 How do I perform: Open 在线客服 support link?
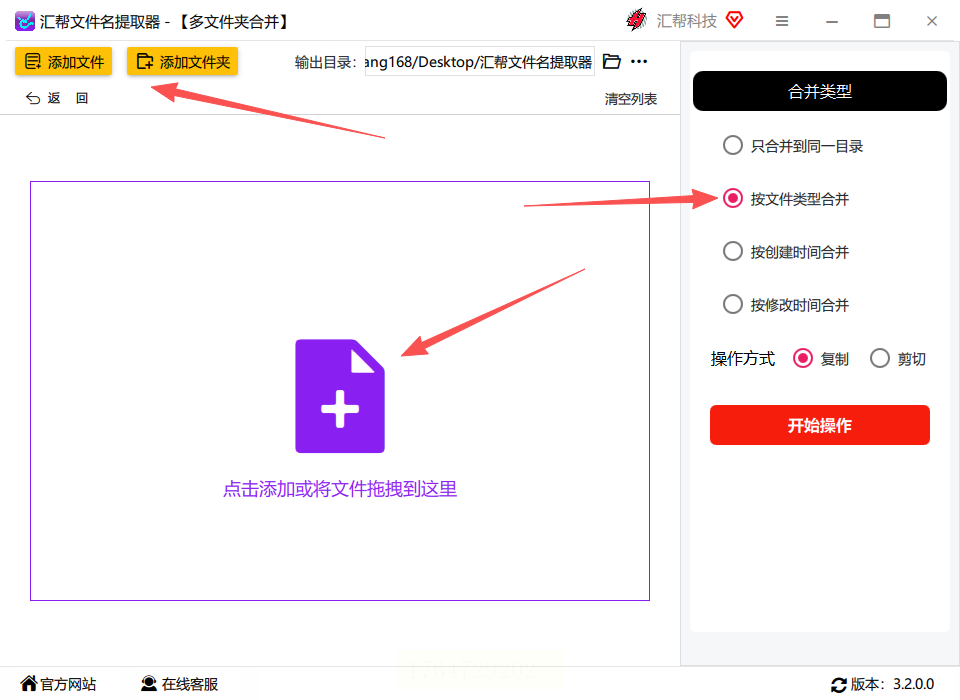tap(179, 683)
